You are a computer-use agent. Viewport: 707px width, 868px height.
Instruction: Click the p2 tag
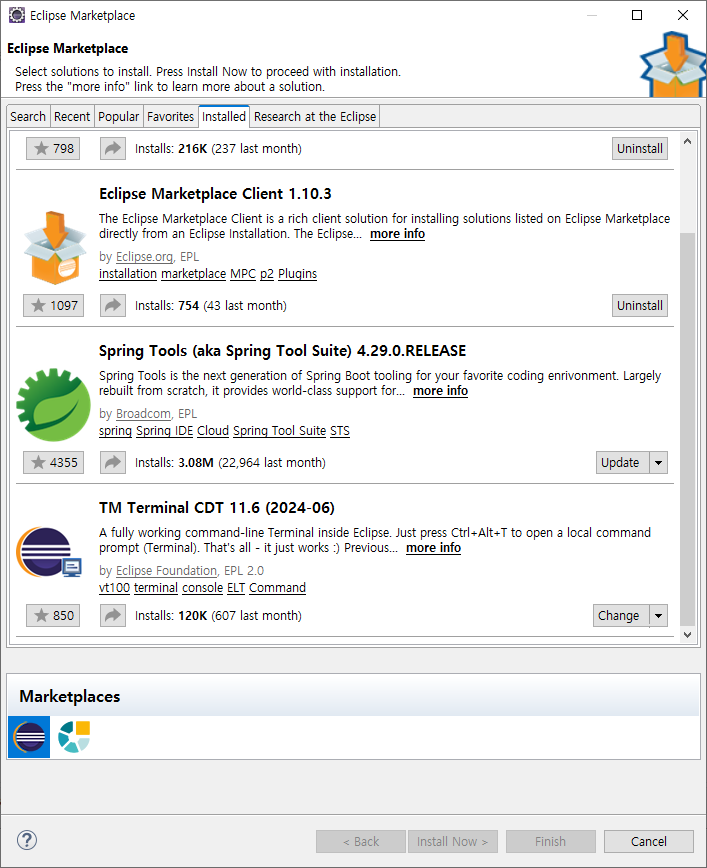coord(267,274)
